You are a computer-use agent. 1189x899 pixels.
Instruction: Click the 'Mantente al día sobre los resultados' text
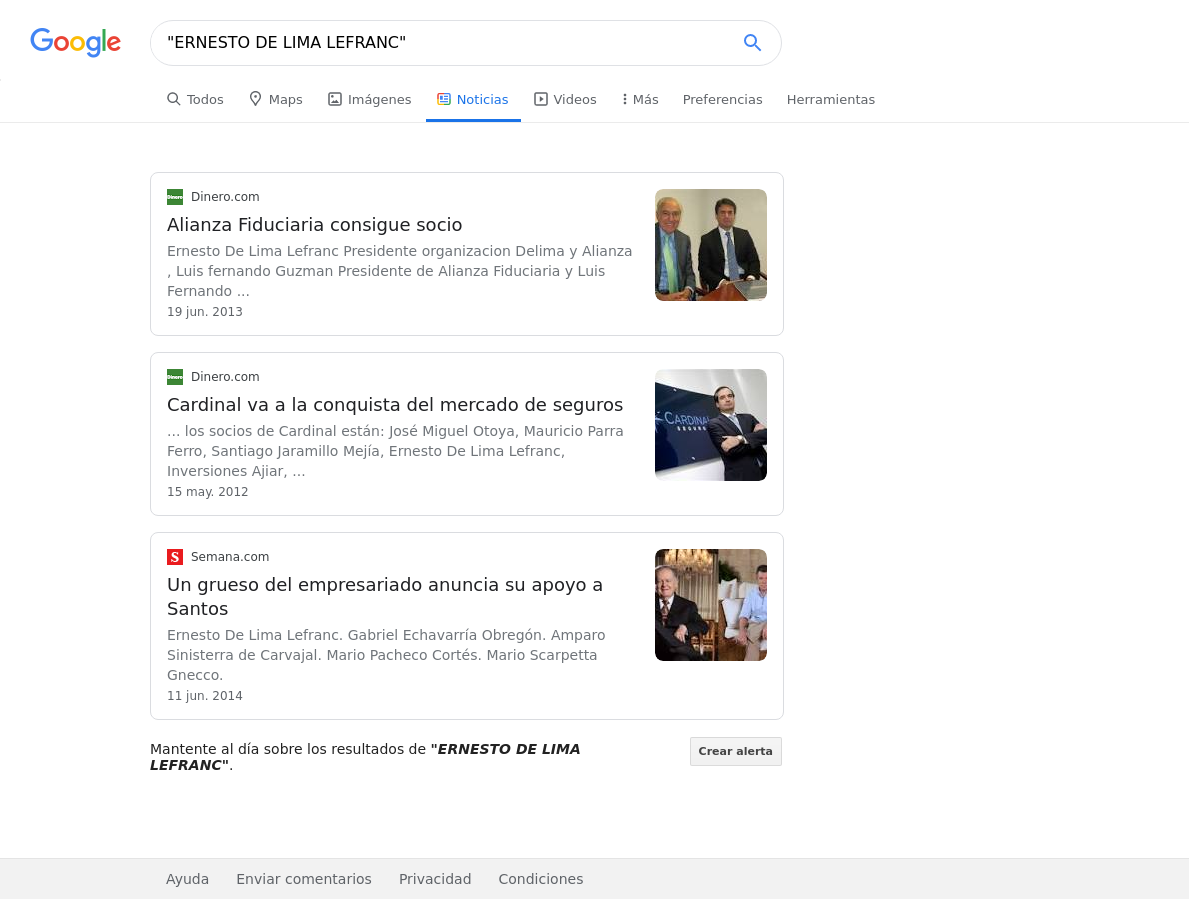365,757
